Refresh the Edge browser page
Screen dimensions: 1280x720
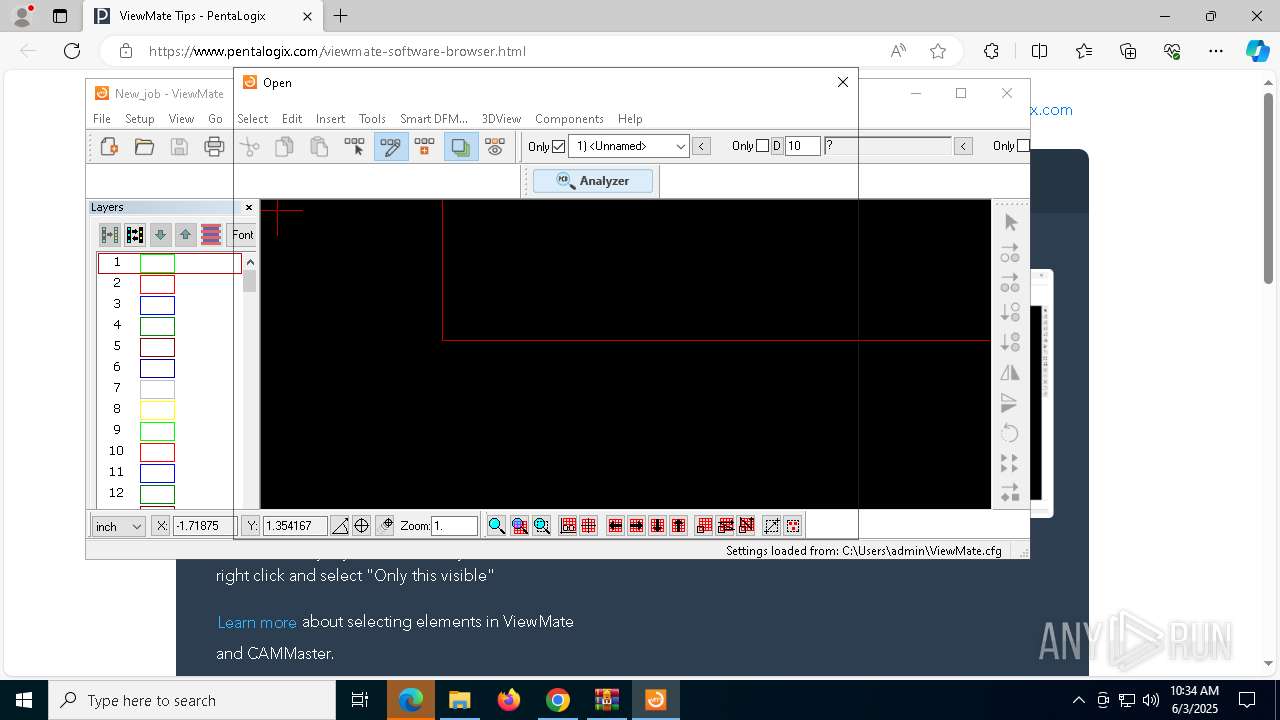[x=72, y=51]
